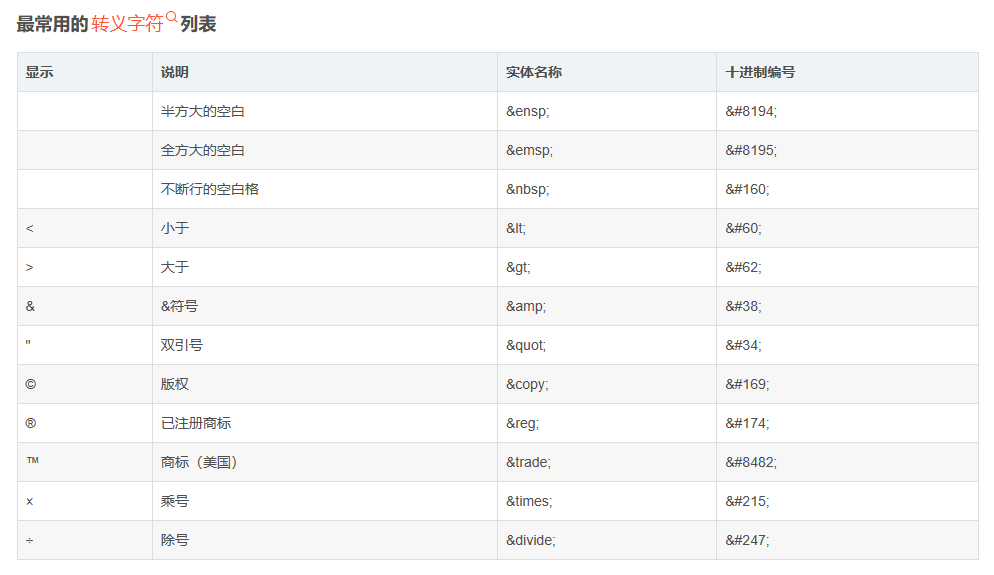Click the &#8195; decimal code cell
The image size is (994, 575).
click(x=751, y=150)
